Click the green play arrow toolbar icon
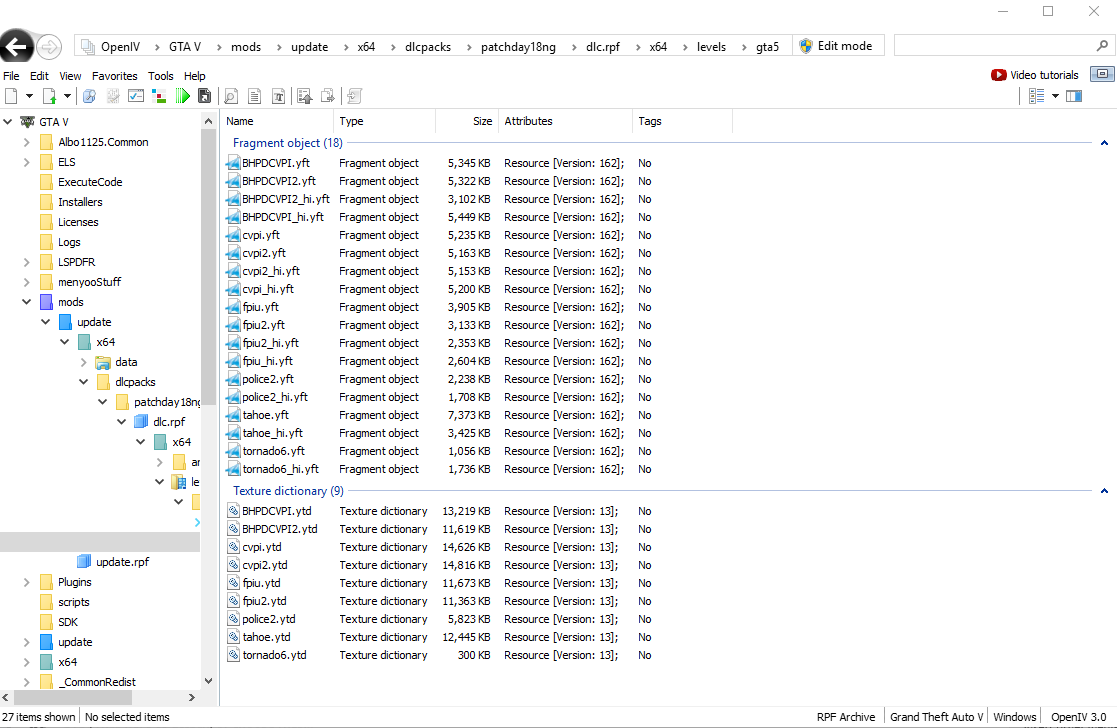The image size is (1117, 728). tap(183, 96)
